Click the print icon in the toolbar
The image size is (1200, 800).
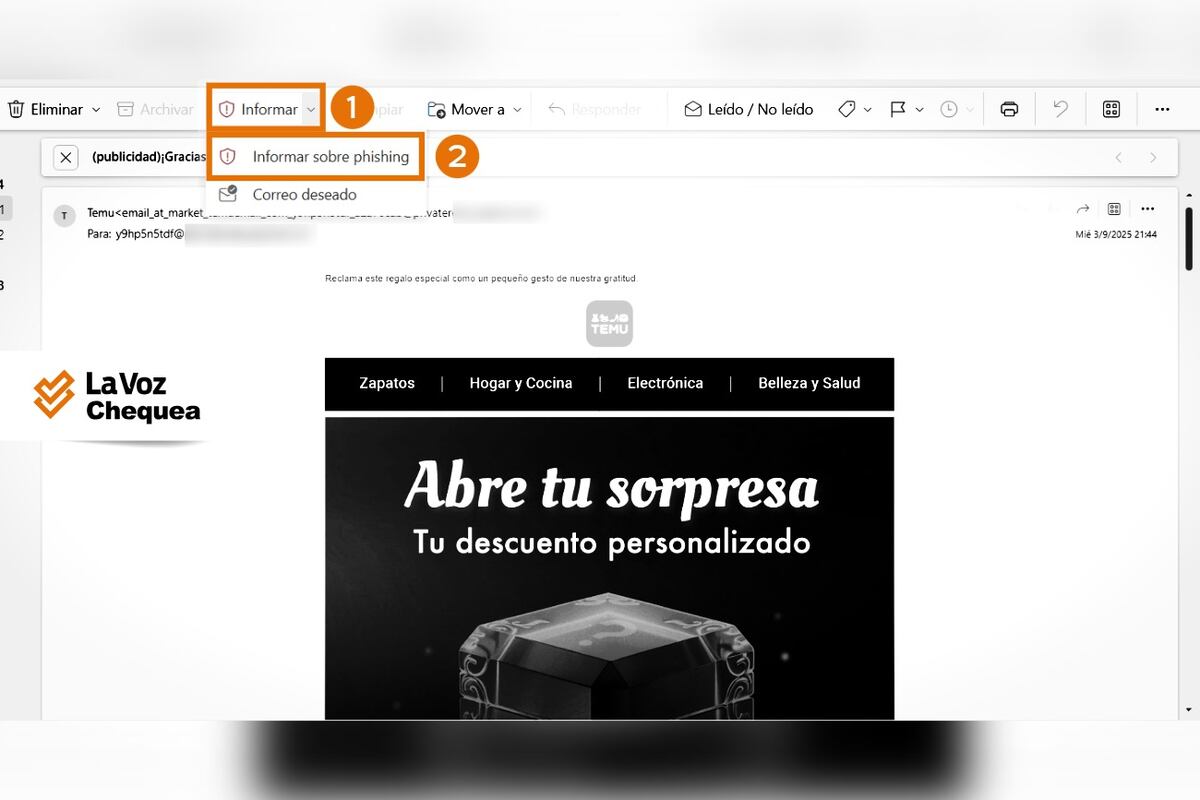click(x=1009, y=109)
